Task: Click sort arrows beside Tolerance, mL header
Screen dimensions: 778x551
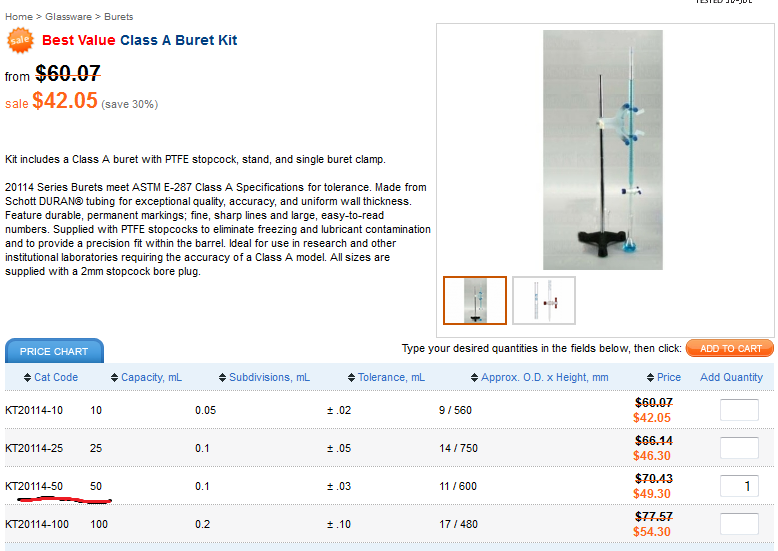Action: pyautogui.click(x=351, y=378)
